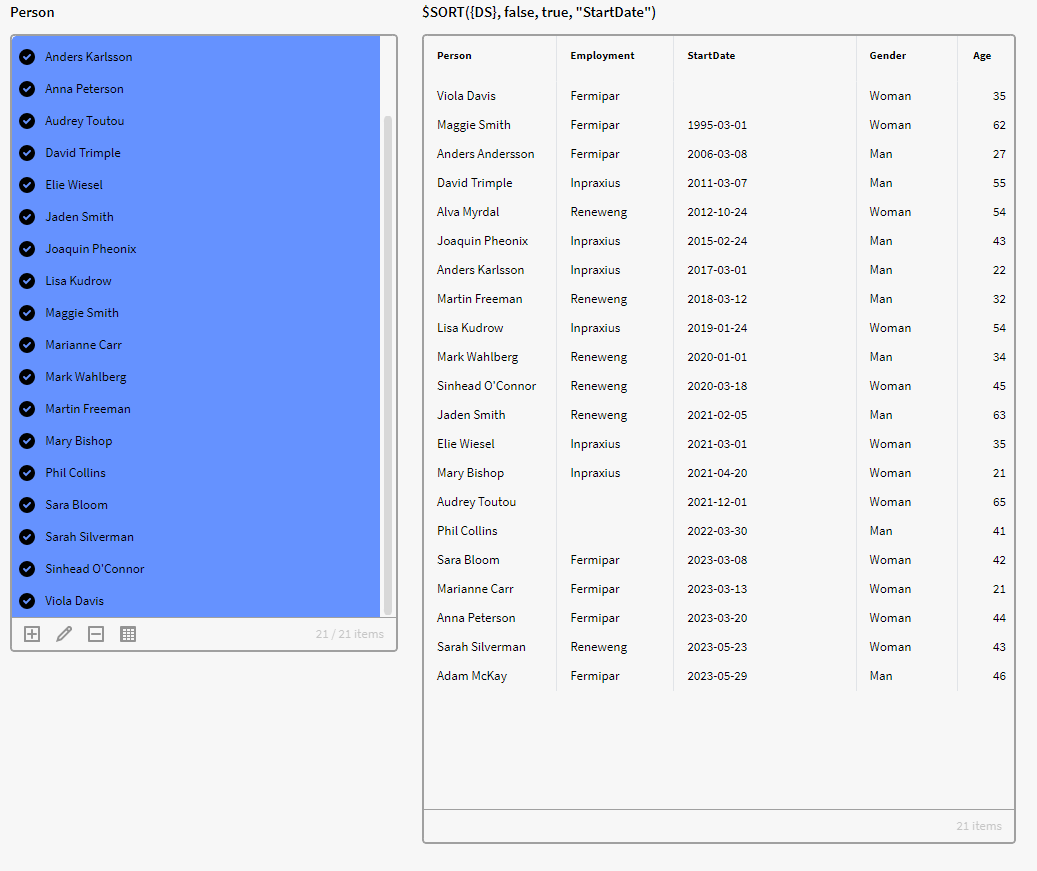
Task: Sort by the StartDate column header
Action: (x=711, y=56)
